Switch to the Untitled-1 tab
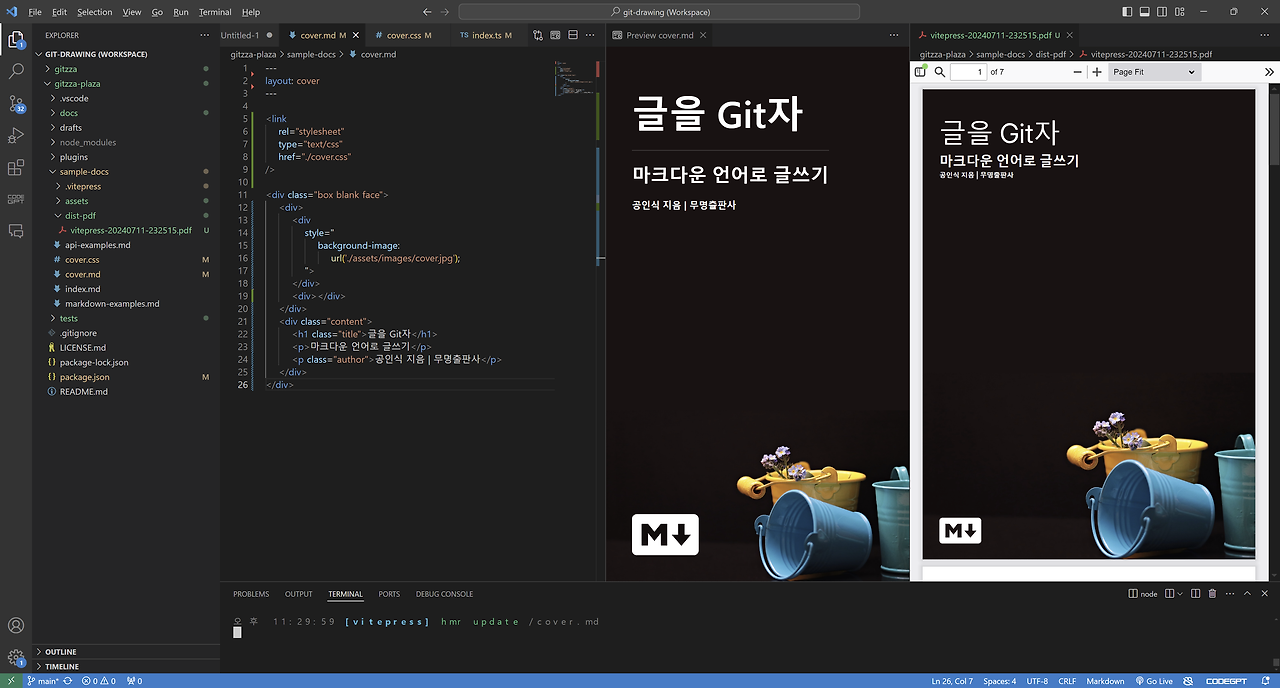This screenshot has height=688, width=1280. [246, 35]
